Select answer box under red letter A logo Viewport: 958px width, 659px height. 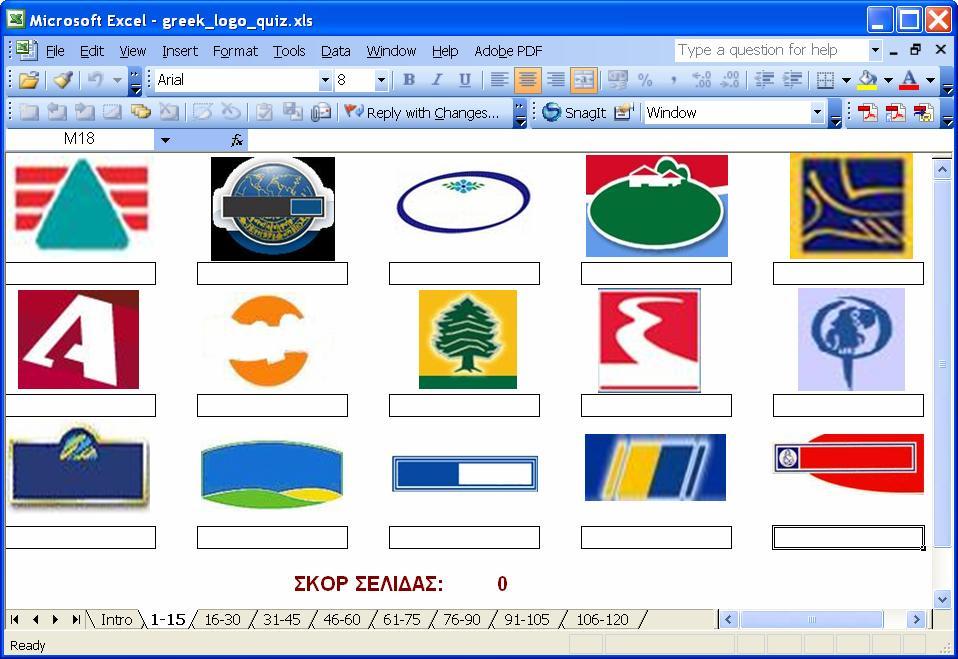pos(81,406)
